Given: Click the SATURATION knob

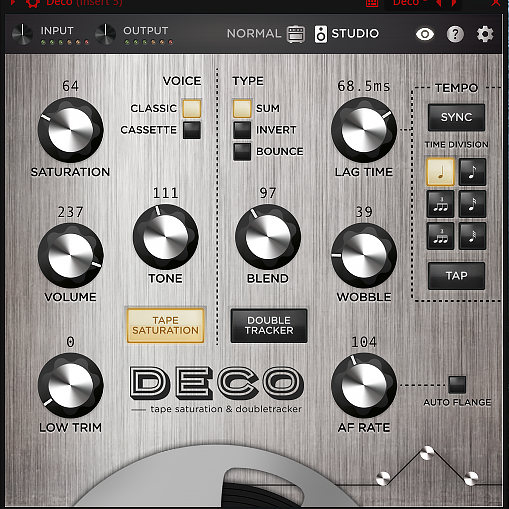Looking at the screenshot, I should (71, 130).
